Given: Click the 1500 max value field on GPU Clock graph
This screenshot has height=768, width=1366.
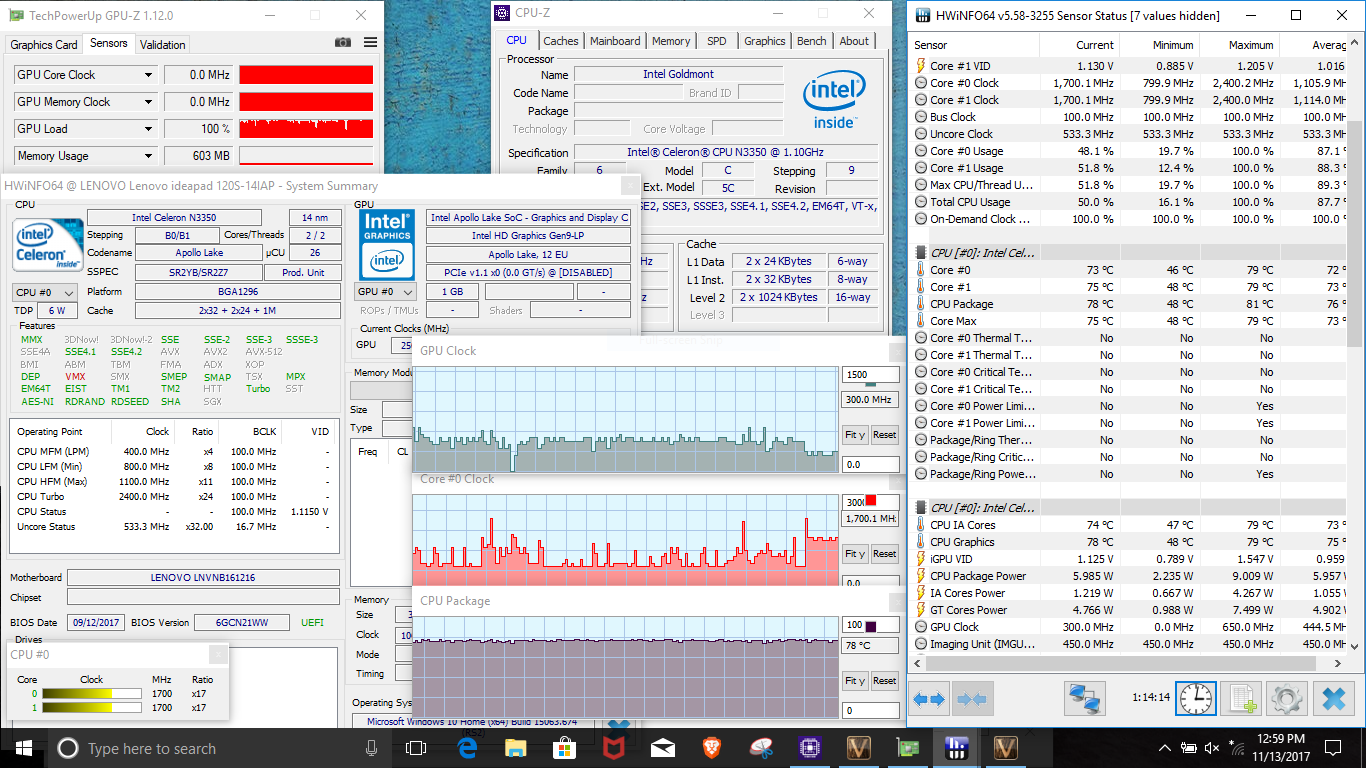Looking at the screenshot, I should [871, 375].
